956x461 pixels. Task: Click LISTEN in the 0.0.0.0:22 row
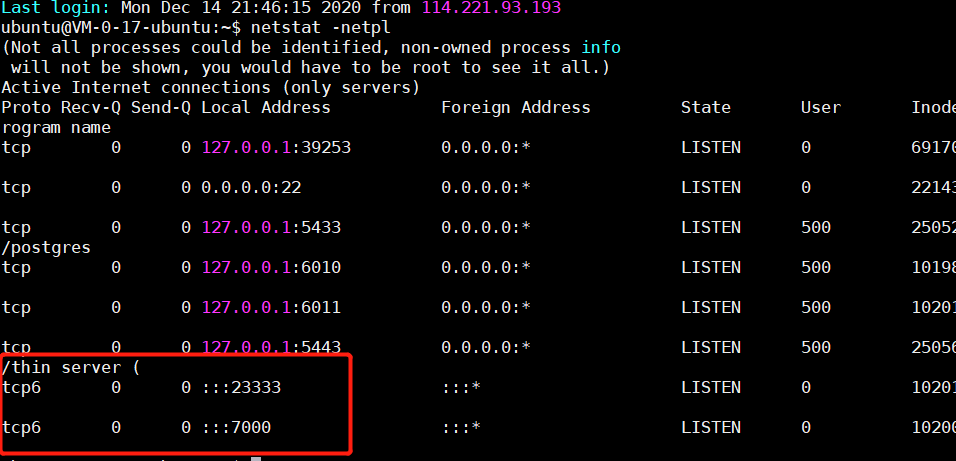click(711, 187)
